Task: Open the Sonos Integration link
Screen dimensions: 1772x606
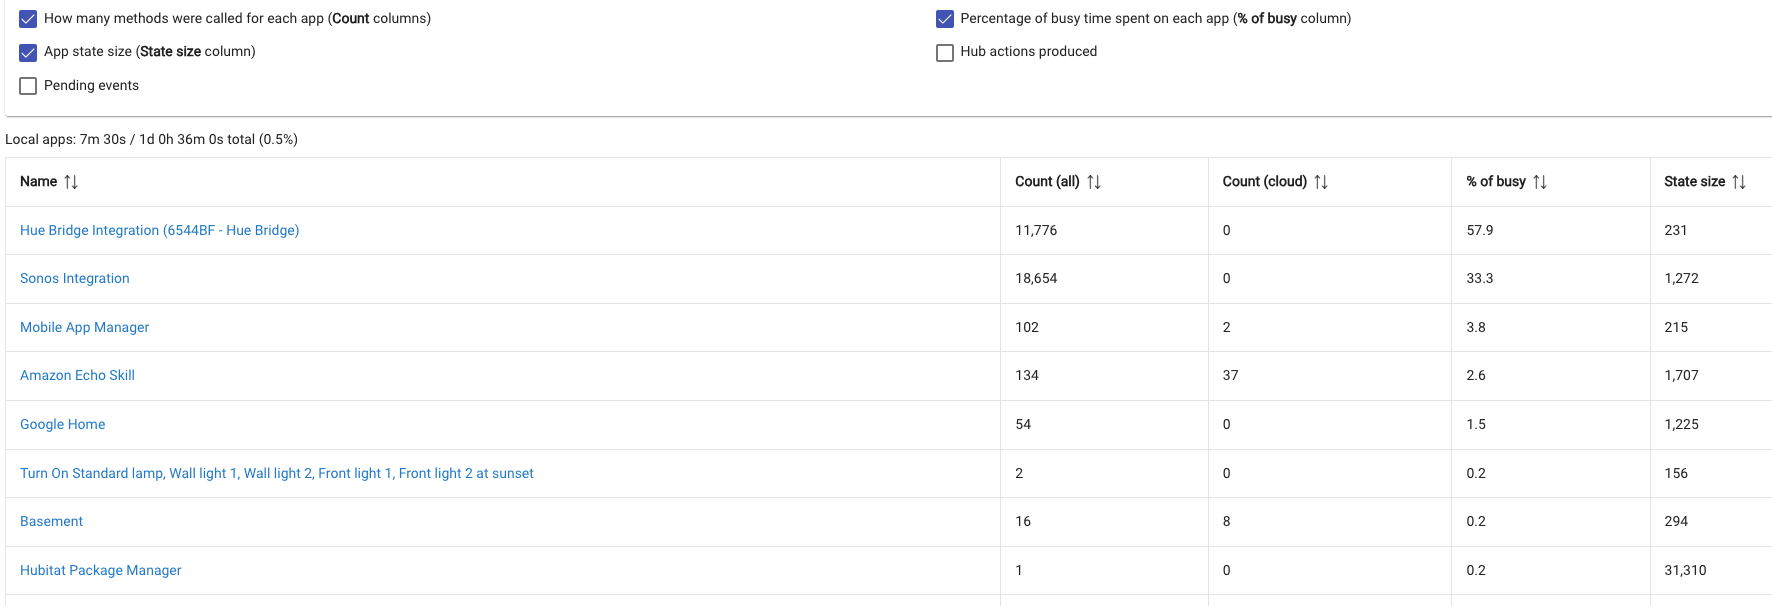Action: pyautogui.click(x=75, y=279)
